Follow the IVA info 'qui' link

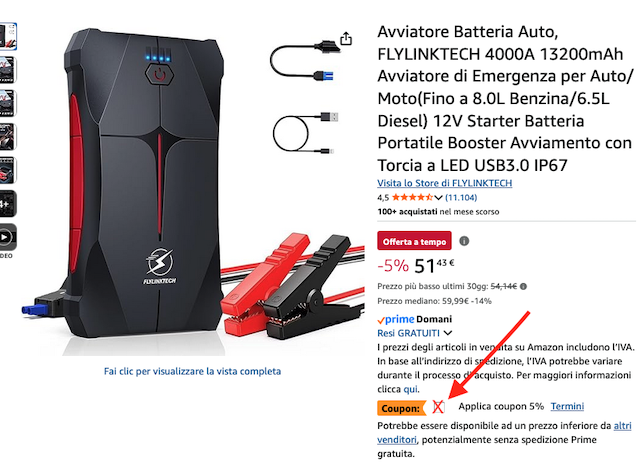point(411,389)
